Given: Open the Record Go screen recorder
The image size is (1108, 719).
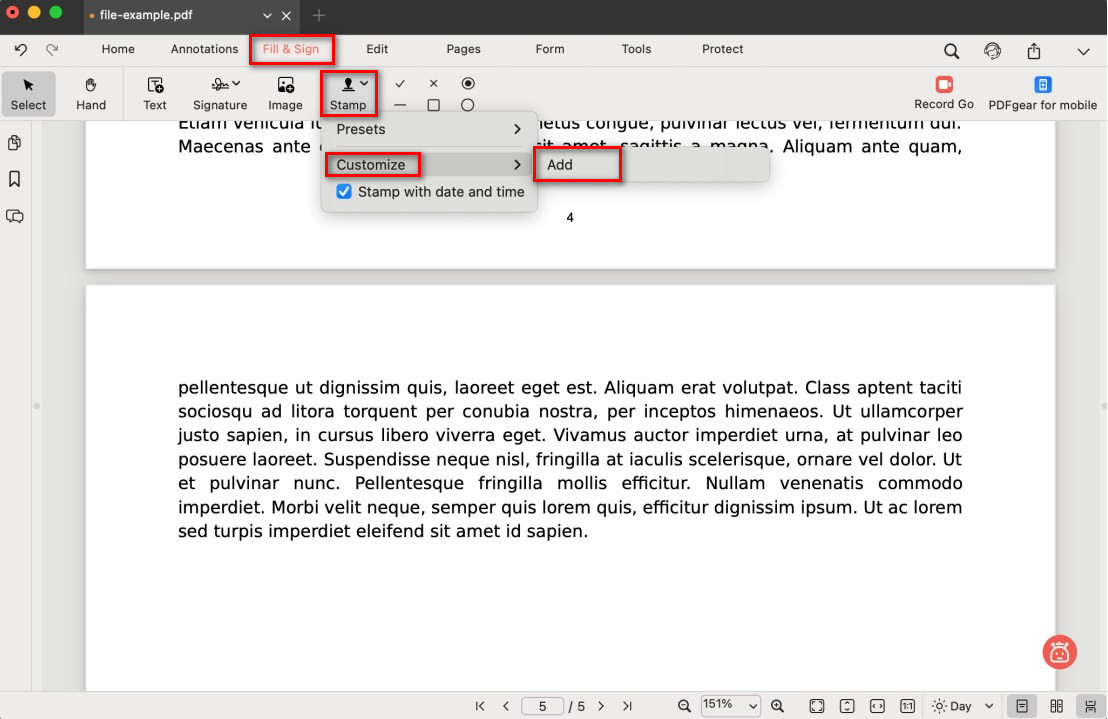Looking at the screenshot, I should pyautogui.click(x=943, y=92).
